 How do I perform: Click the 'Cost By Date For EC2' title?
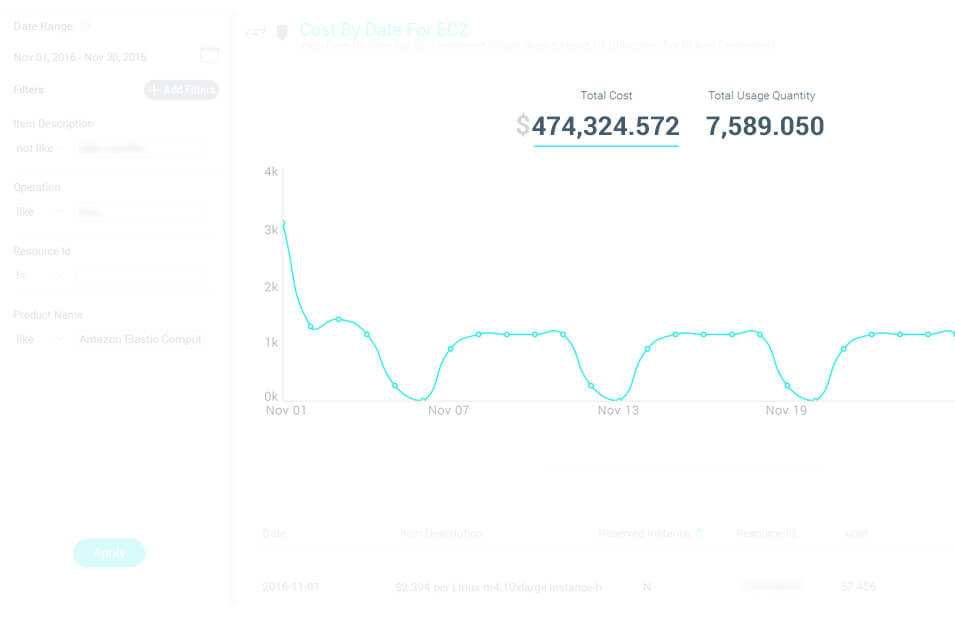pyautogui.click(x=384, y=31)
